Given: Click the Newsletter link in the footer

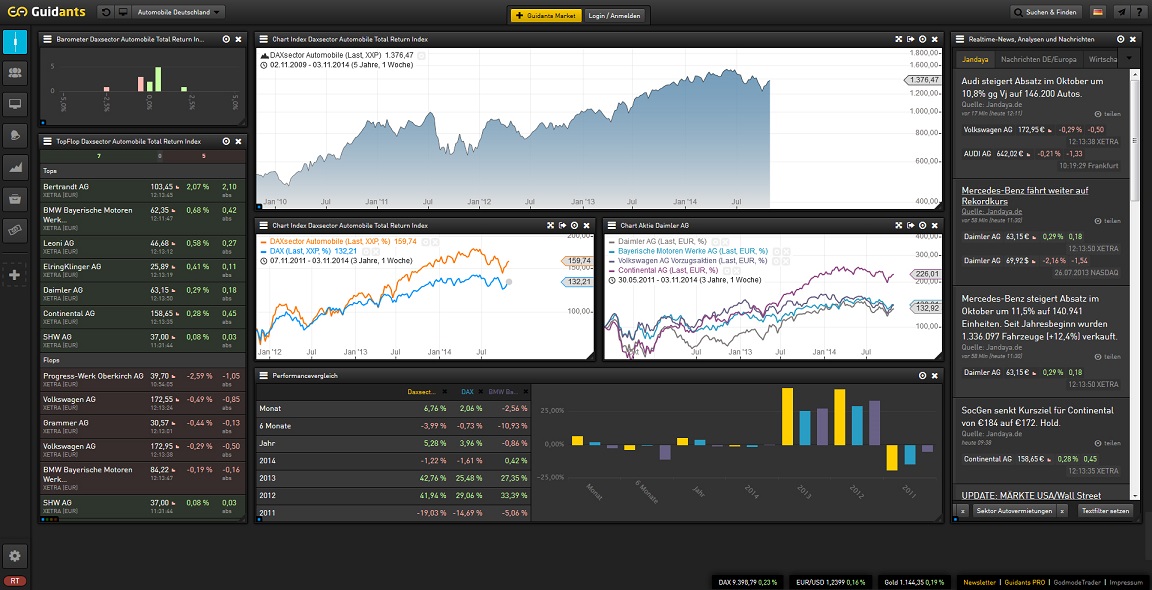Looking at the screenshot, I should 979,582.
